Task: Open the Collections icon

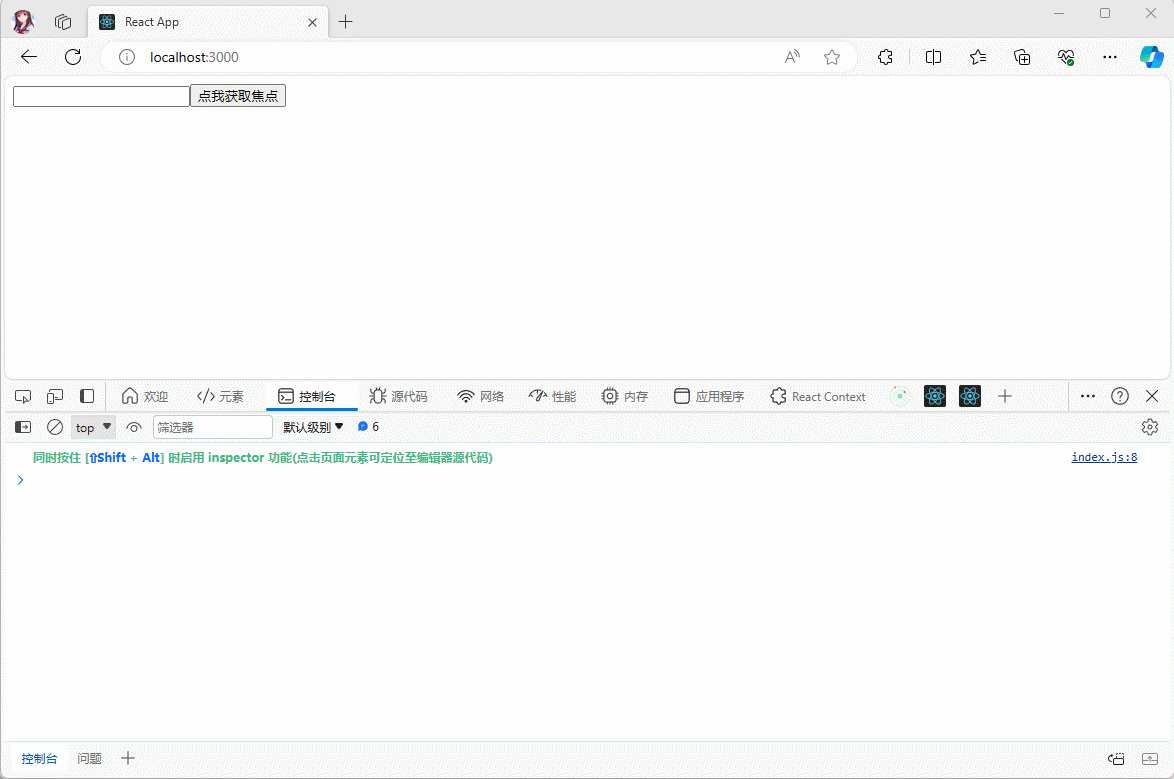Action: [x=1022, y=57]
